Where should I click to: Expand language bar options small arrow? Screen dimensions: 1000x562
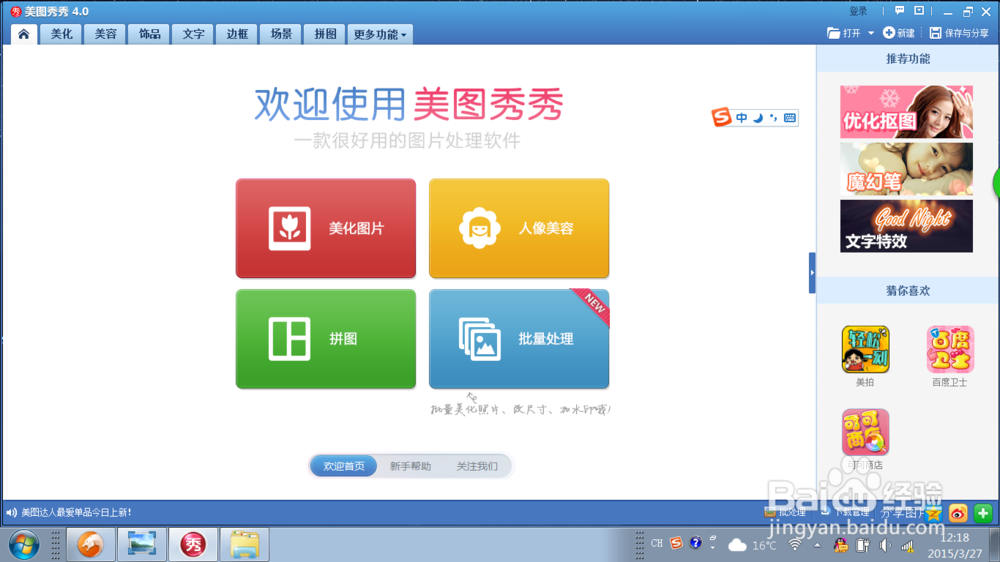click(x=713, y=546)
